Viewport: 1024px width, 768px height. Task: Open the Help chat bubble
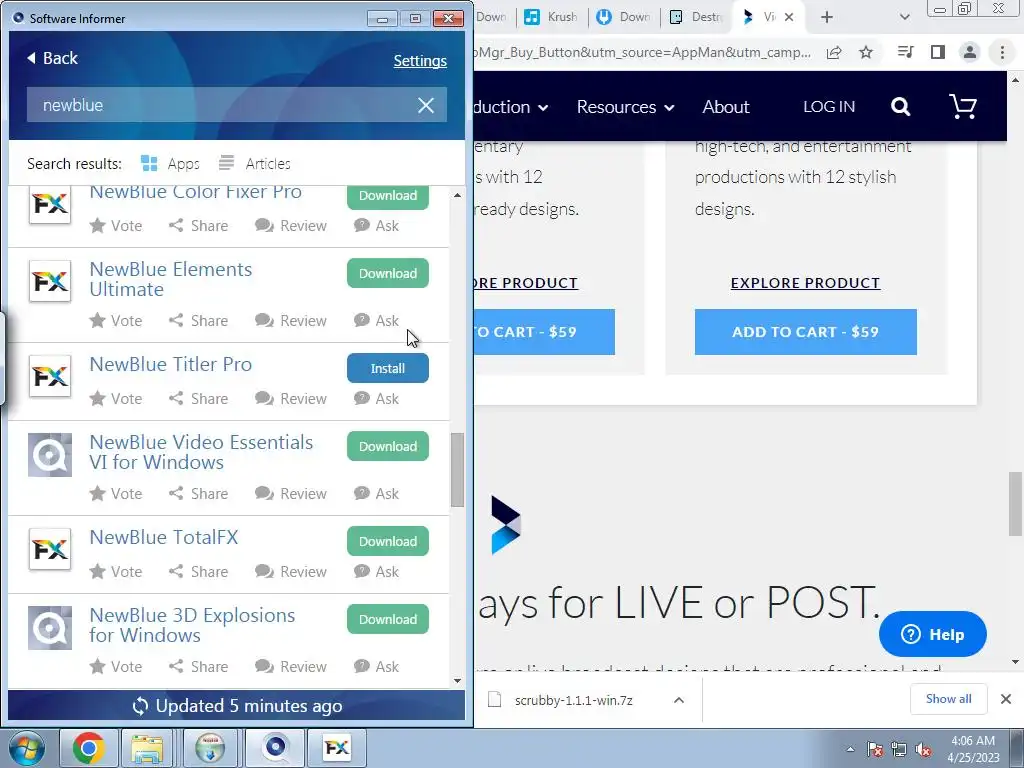coord(933,634)
